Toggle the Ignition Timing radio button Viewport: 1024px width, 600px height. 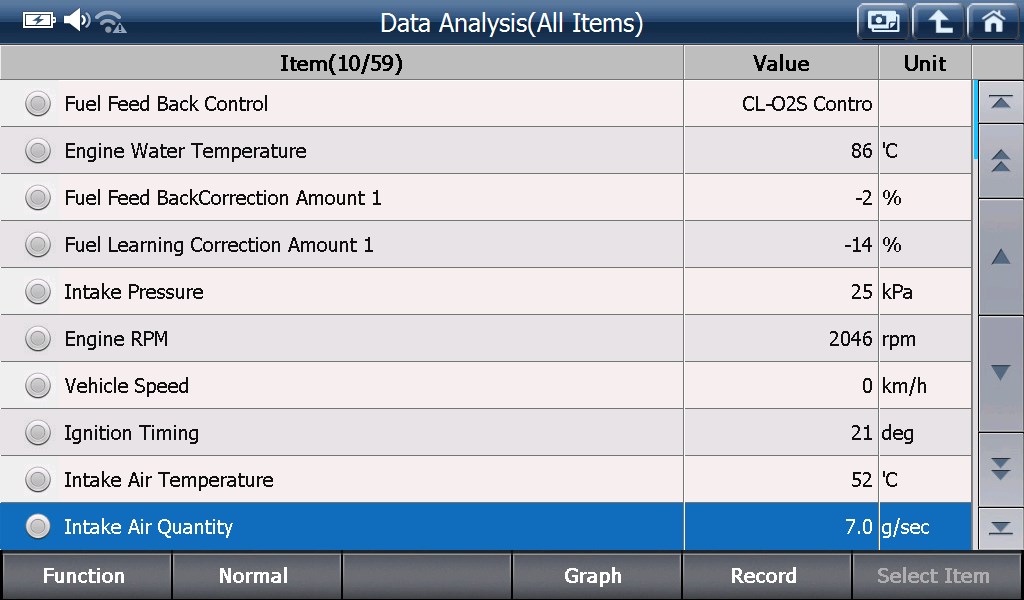tap(38, 432)
